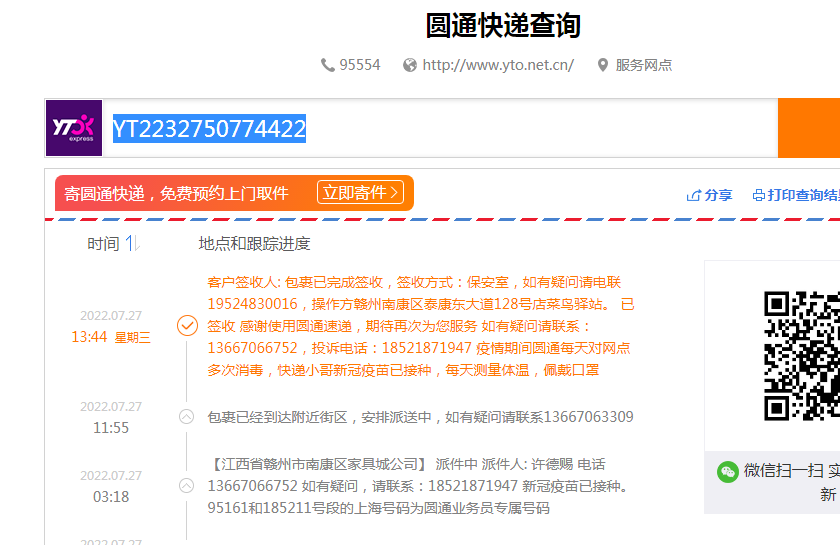
Task: Click the printer icon next to 打印查询结果
Action: point(759,196)
